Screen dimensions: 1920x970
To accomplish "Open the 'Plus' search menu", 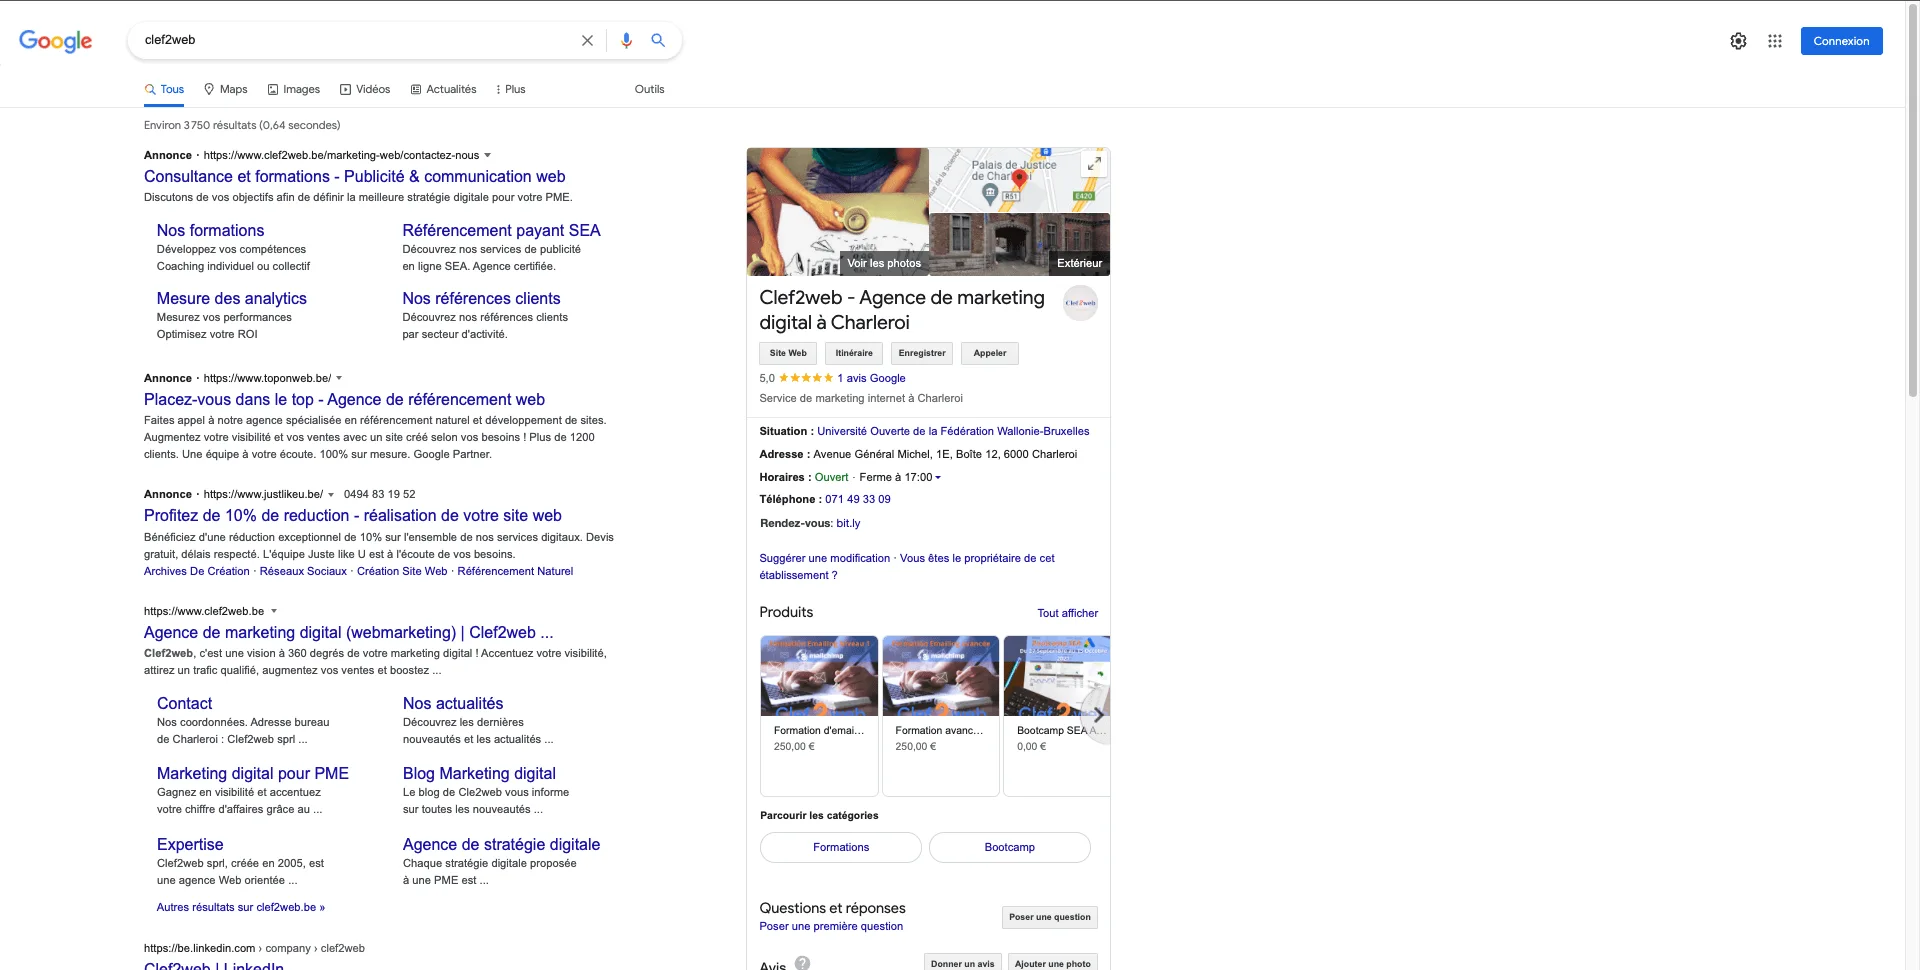I will point(510,89).
